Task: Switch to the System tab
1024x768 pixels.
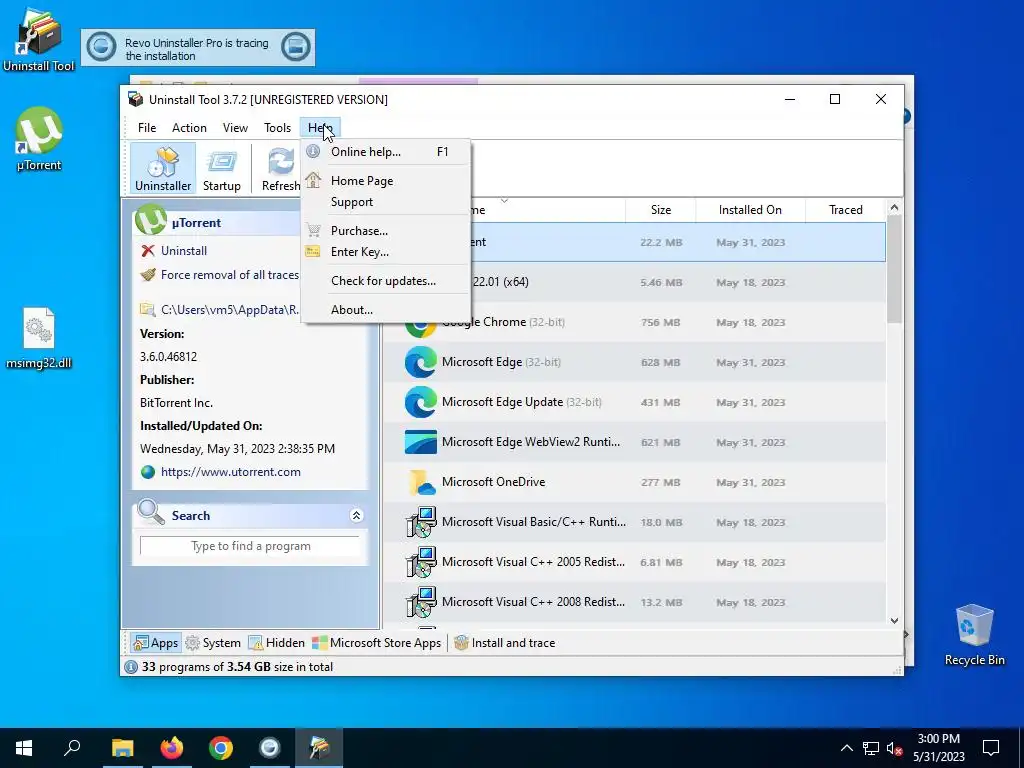Action: pyautogui.click(x=213, y=643)
